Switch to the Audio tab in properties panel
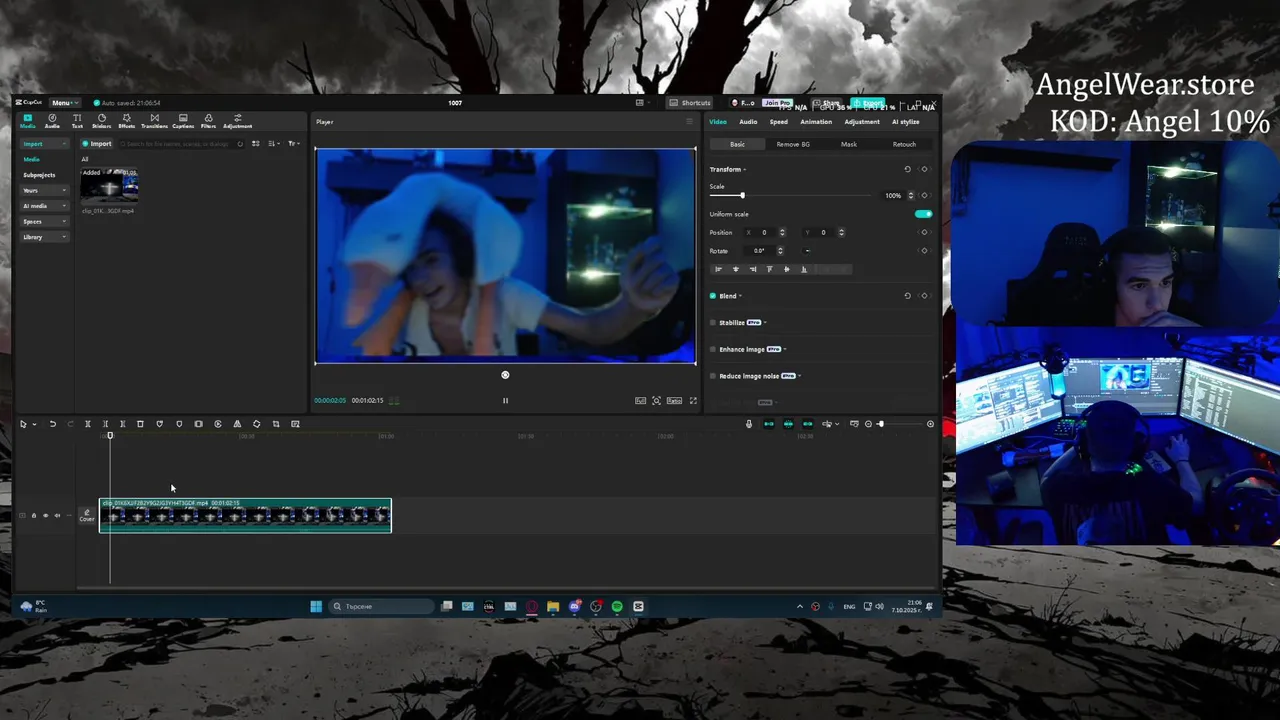This screenshot has height=720, width=1280. click(x=748, y=122)
